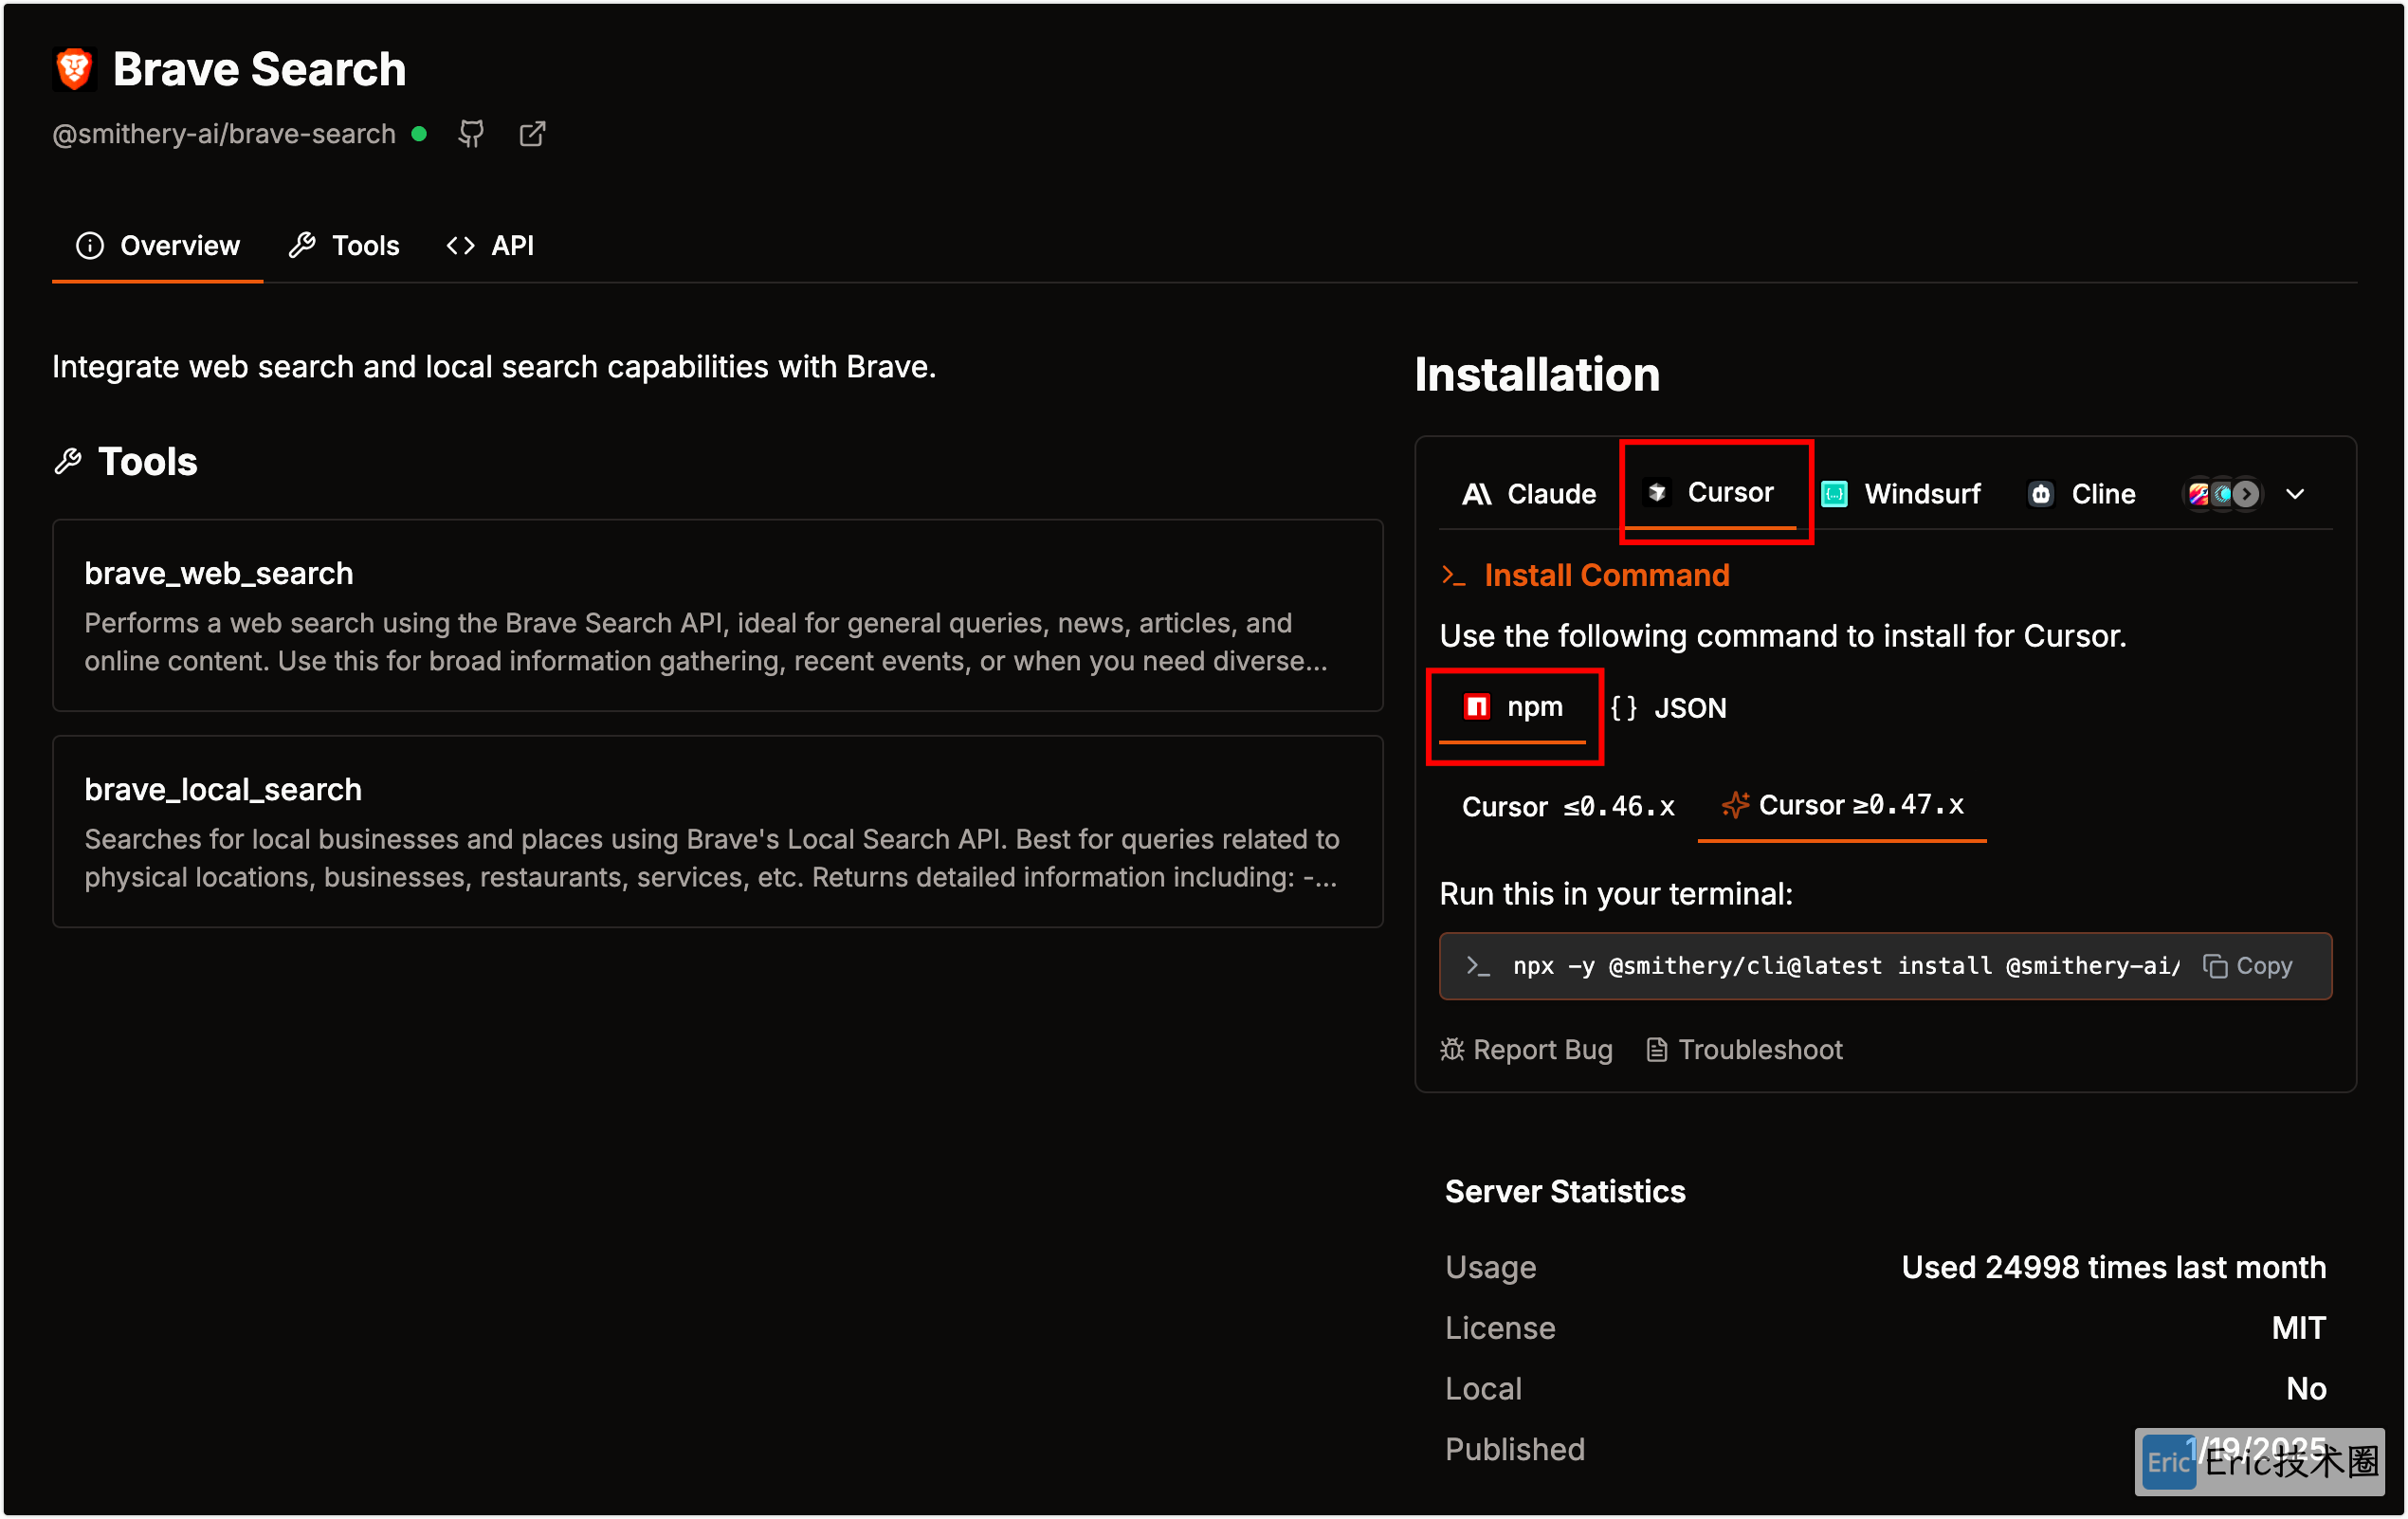Select the Cursor ≥0.47.x version tab
This screenshot has height=1519, width=2408.
point(1842,805)
